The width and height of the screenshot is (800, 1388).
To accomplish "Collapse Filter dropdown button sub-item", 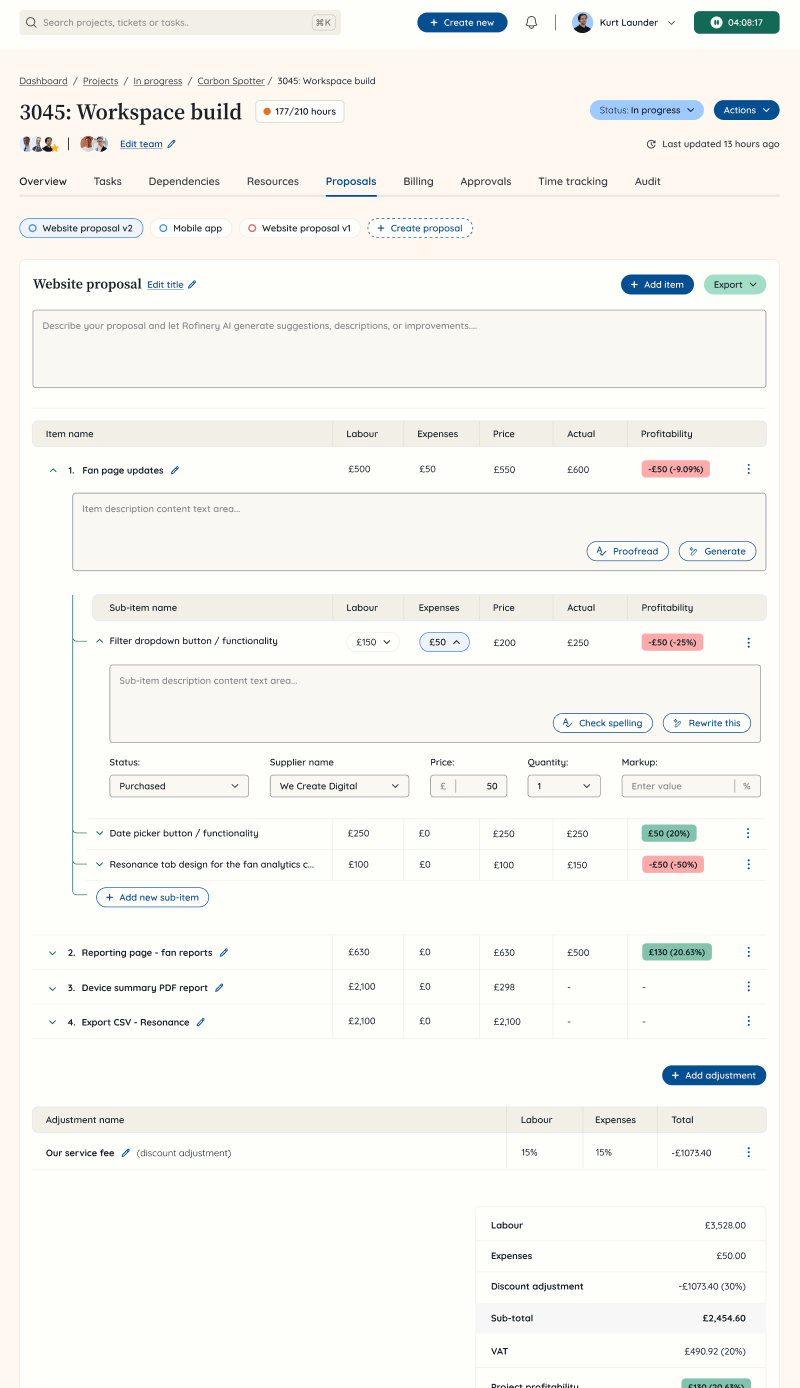I will click(100, 641).
